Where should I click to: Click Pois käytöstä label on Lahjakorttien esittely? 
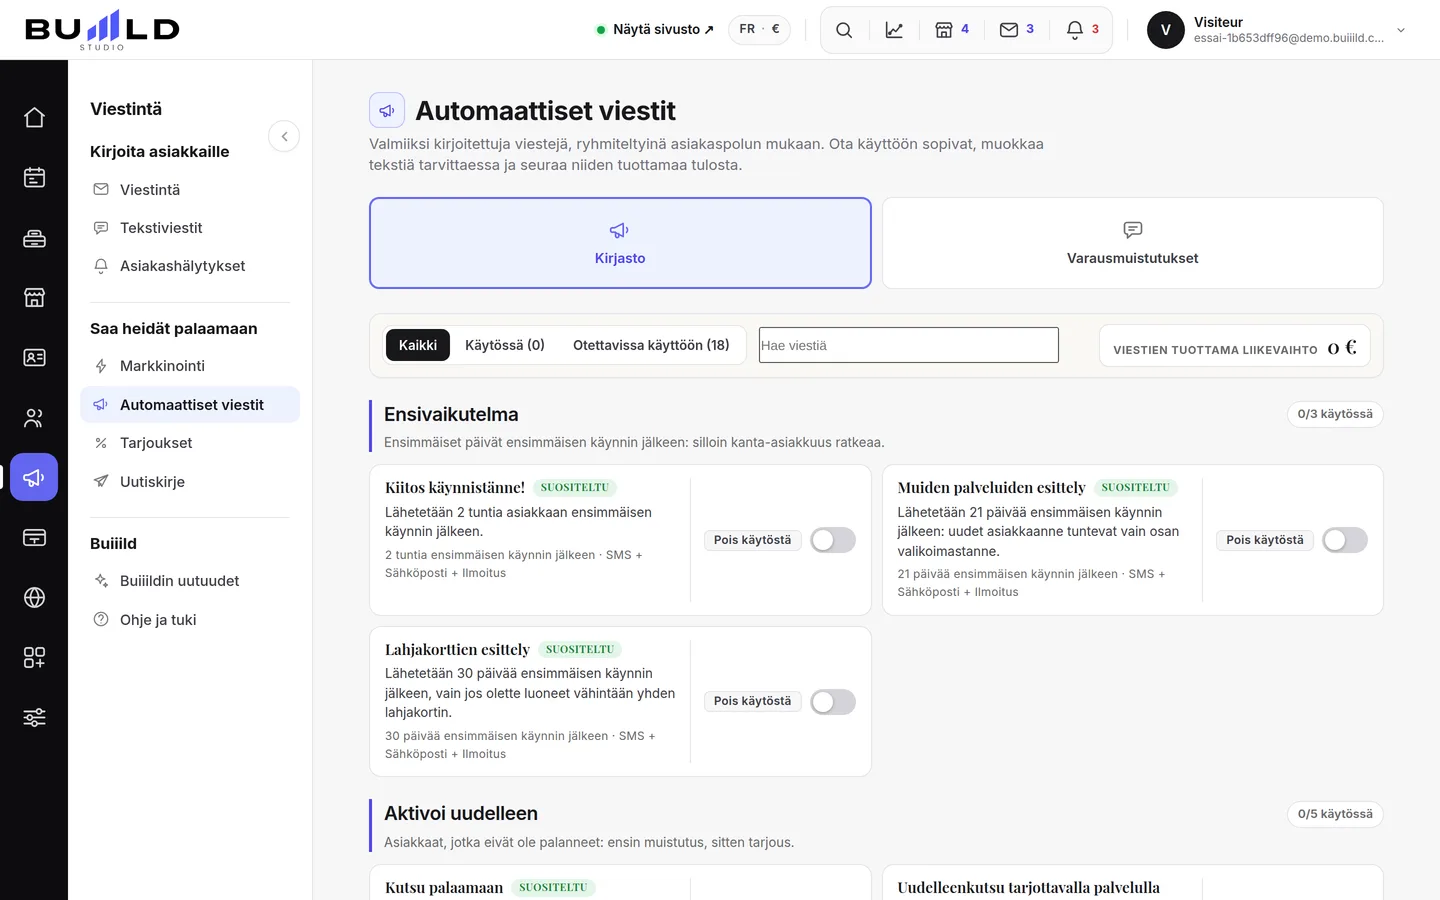(752, 701)
